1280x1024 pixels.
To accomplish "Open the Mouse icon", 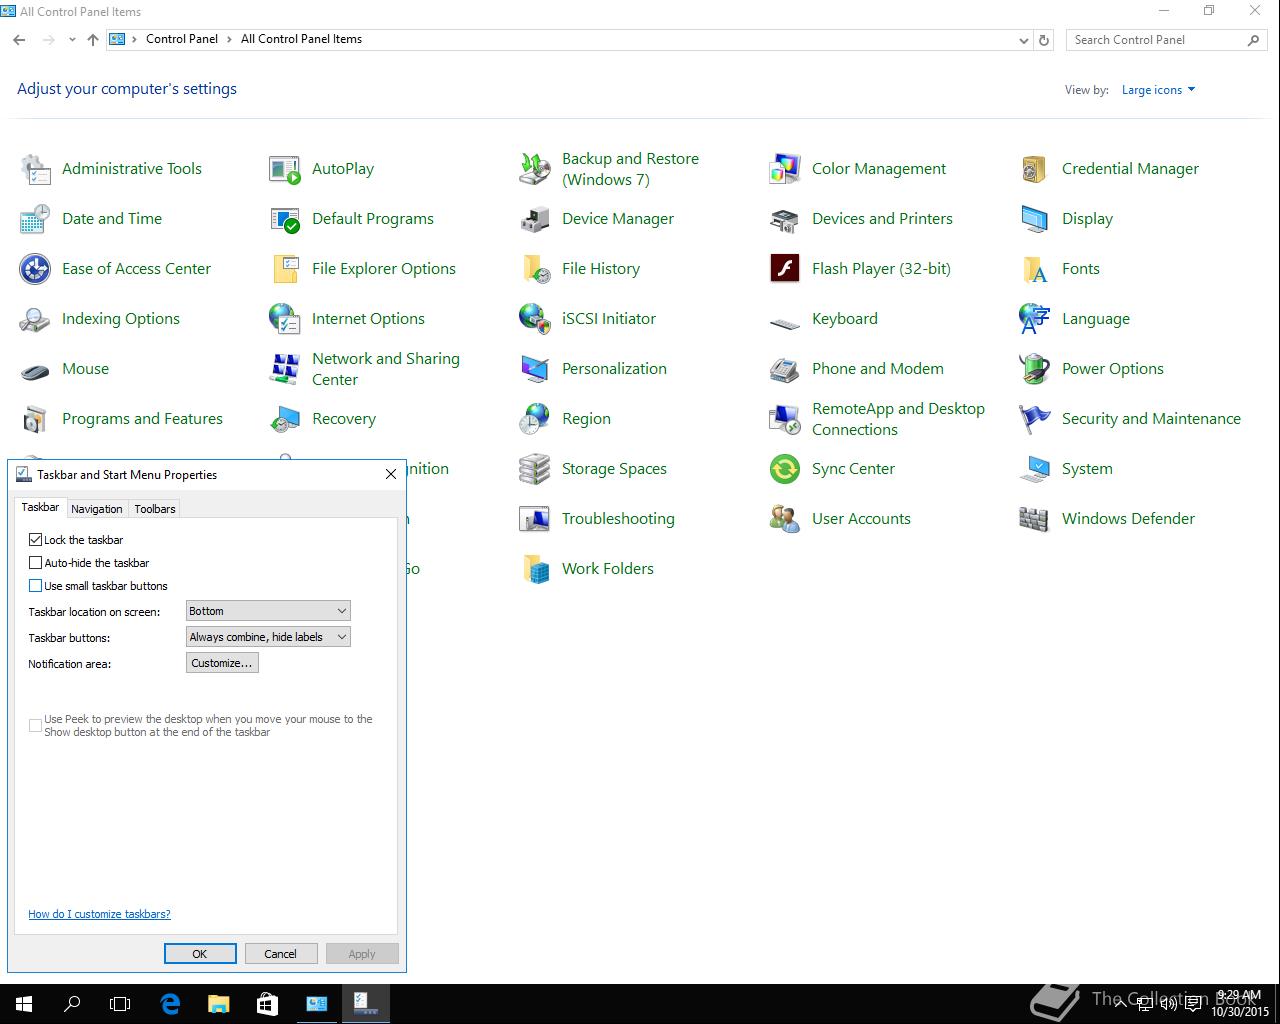I will tap(35, 369).
